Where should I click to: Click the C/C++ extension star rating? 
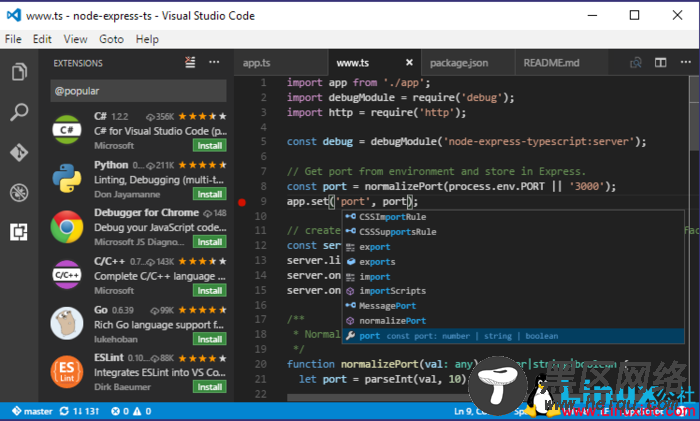(x=202, y=261)
